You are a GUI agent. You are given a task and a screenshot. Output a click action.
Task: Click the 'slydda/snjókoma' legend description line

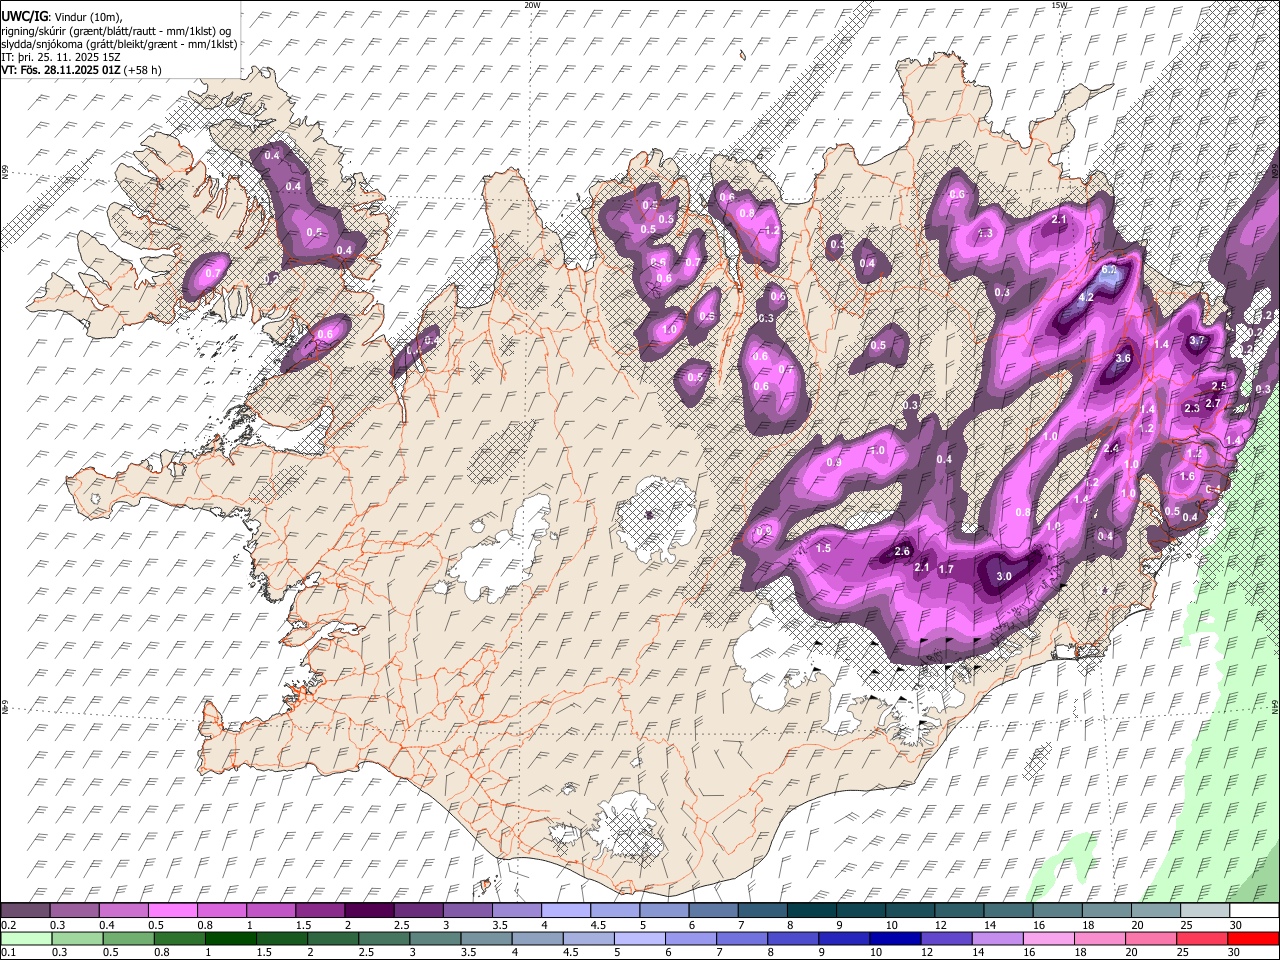pyautogui.click(x=119, y=44)
